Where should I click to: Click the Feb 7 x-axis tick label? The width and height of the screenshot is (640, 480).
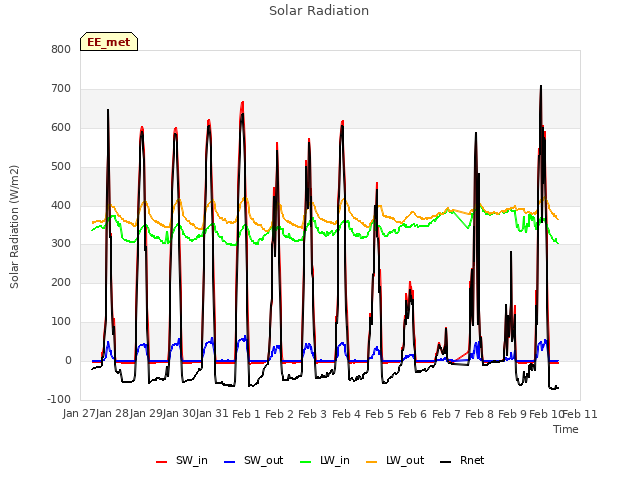(x=447, y=414)
